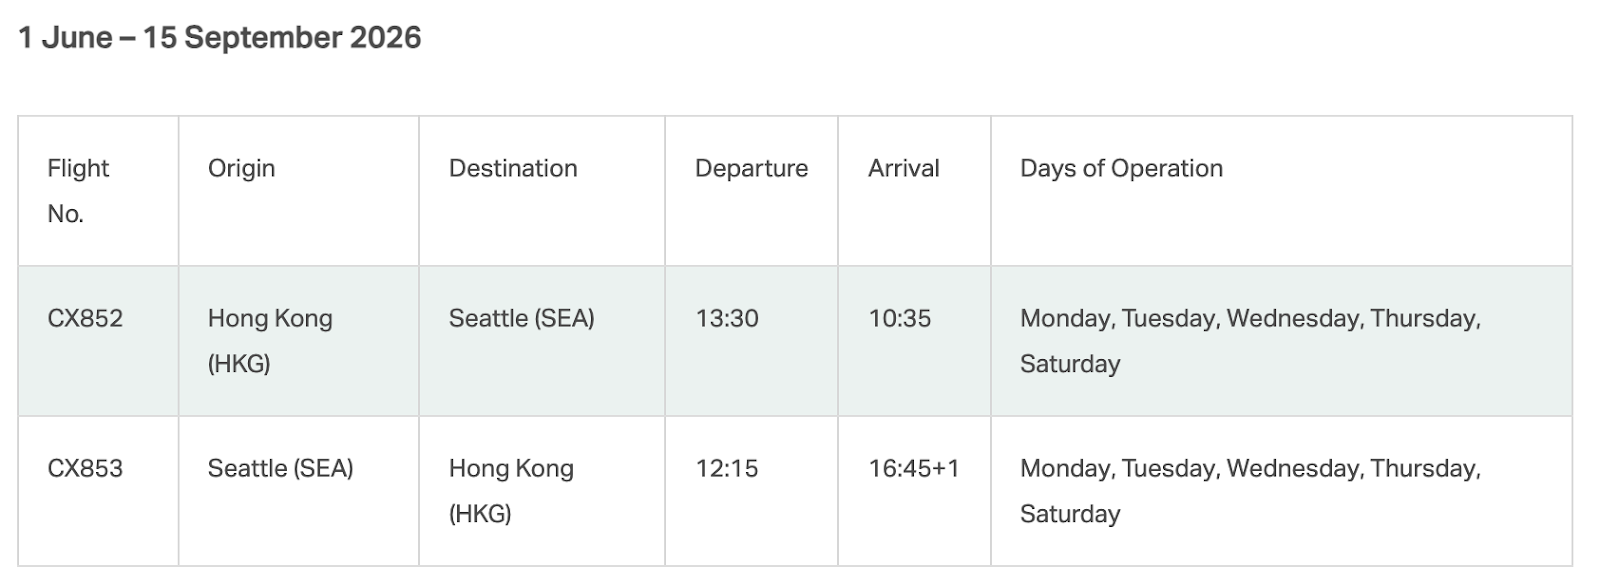Viewport: 1600px width, 585px height.
Task: Select the Arrival column header
Action: click(x=914, y=191)
